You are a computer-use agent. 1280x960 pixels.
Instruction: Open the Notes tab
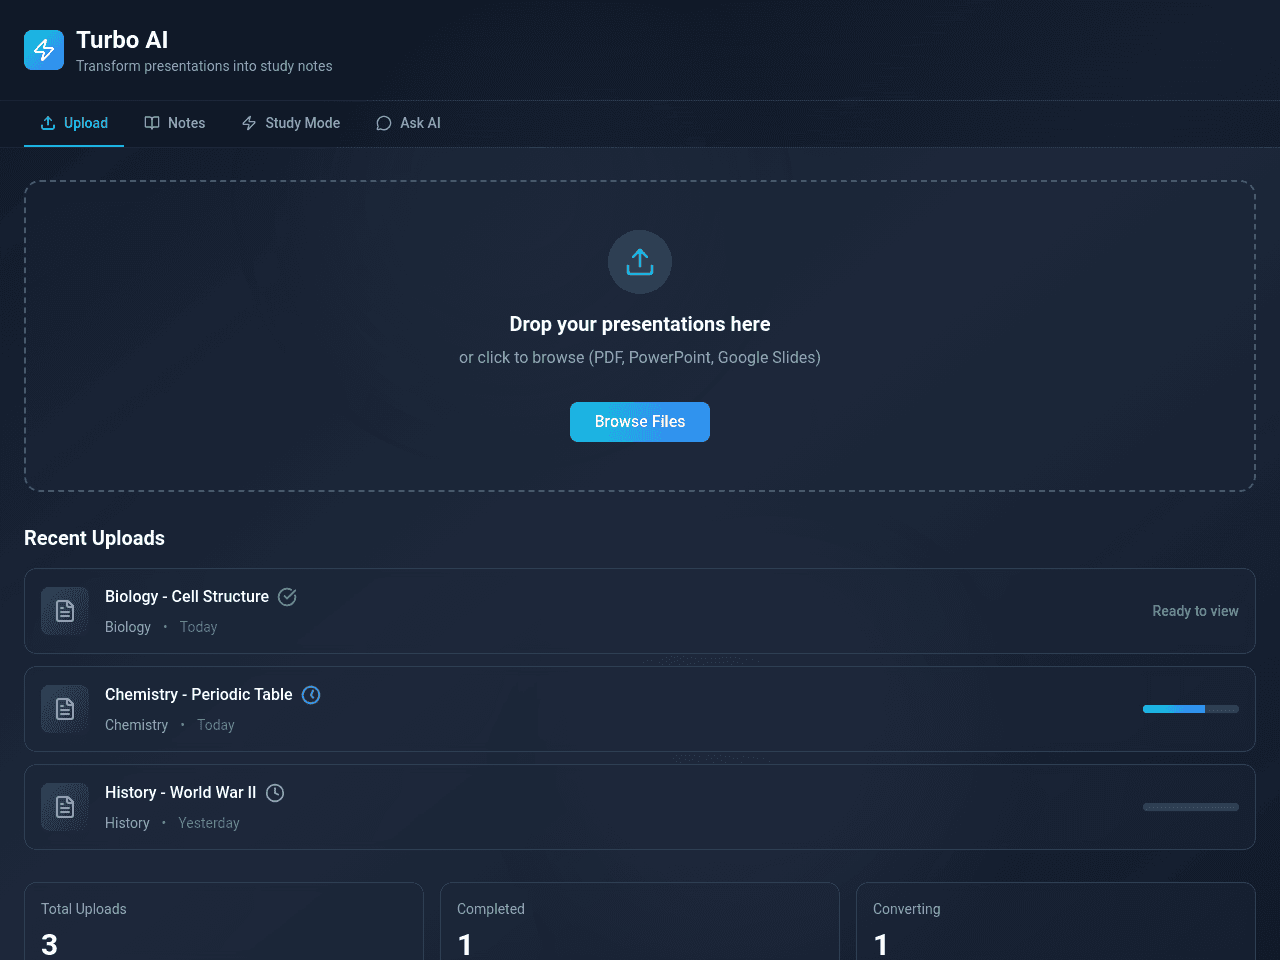coord(175,123)
